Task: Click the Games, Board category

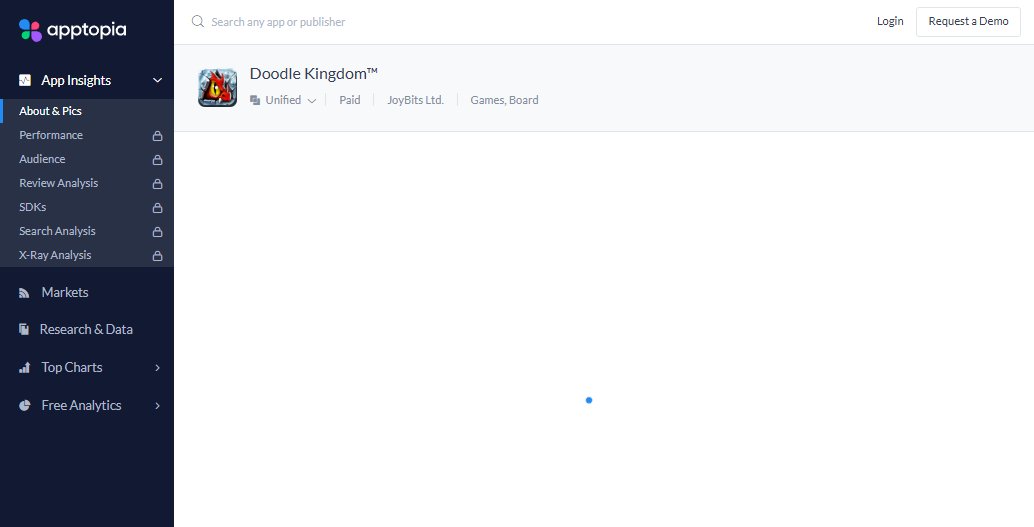Action: [x=504, y=100]
